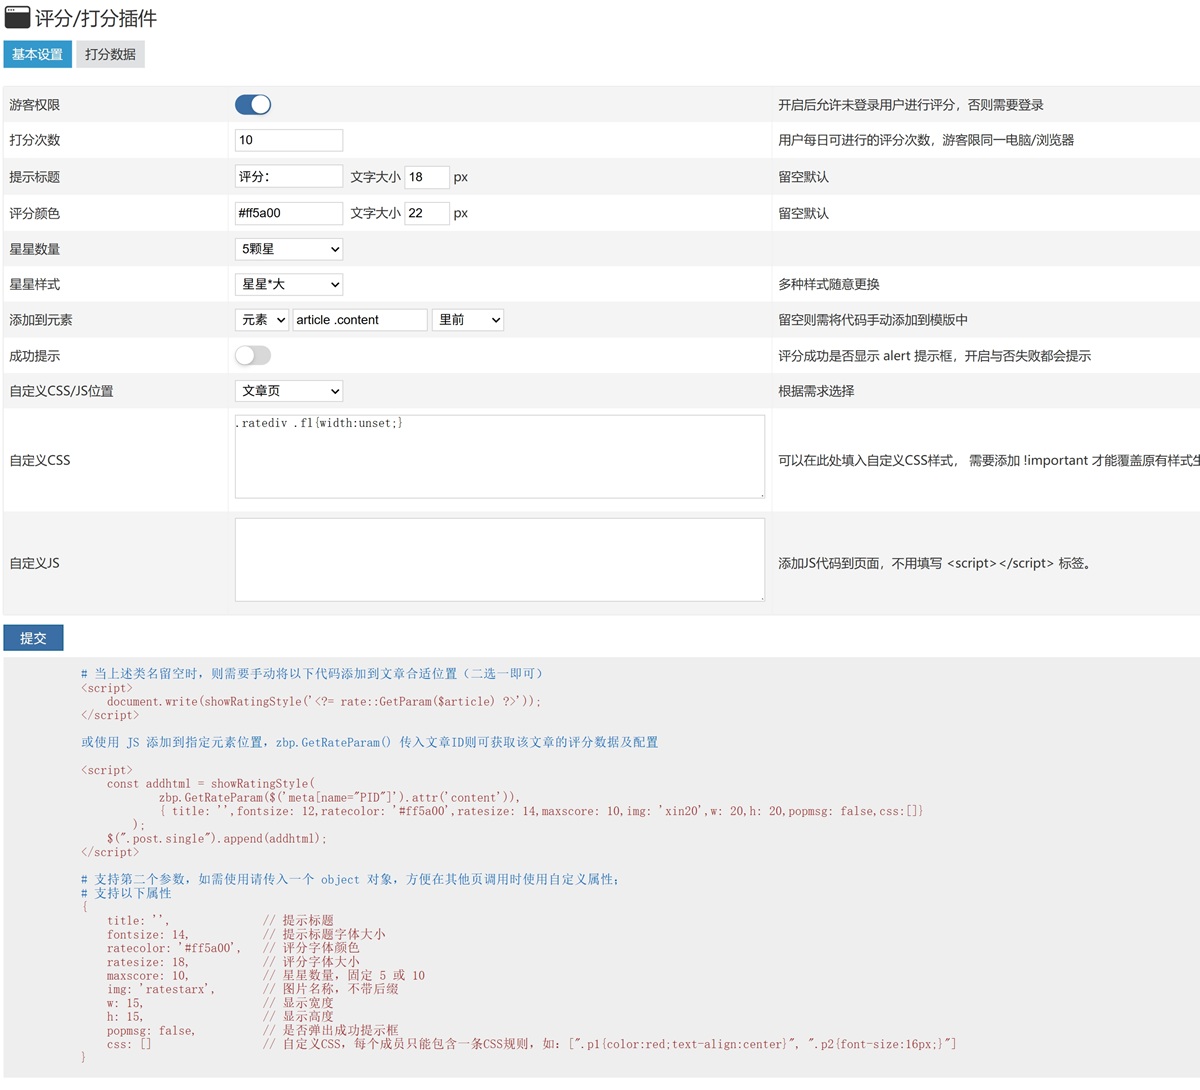The image size is (1200, 1090).
Task: Click the 星星样式 row label
Action: pos(35,284)
